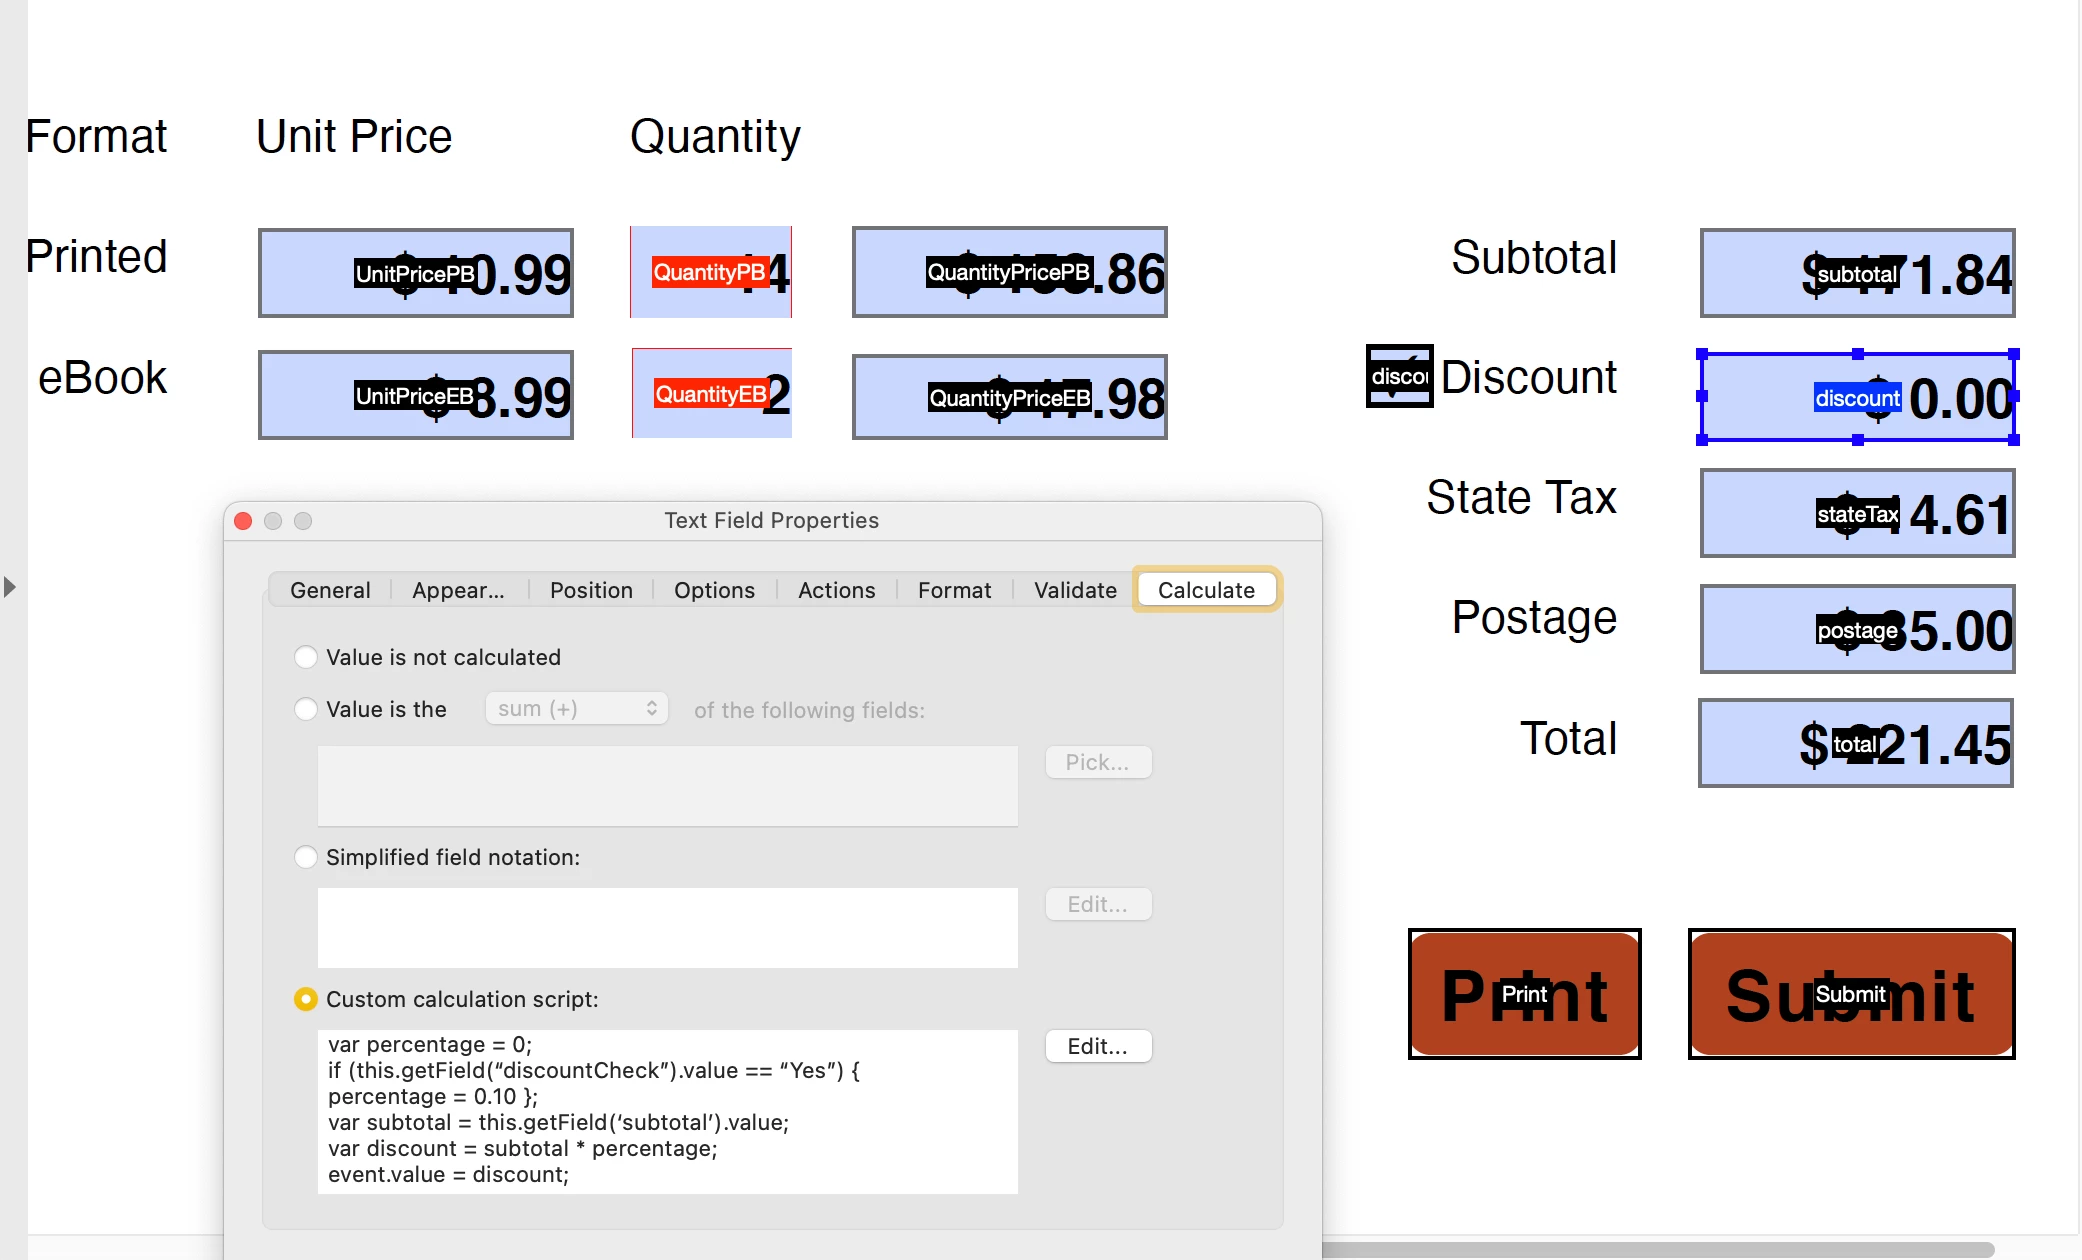Screen dimensions: 2082x1260
Task: Select the UnitPriceEB form field
Action: [415, 395]
